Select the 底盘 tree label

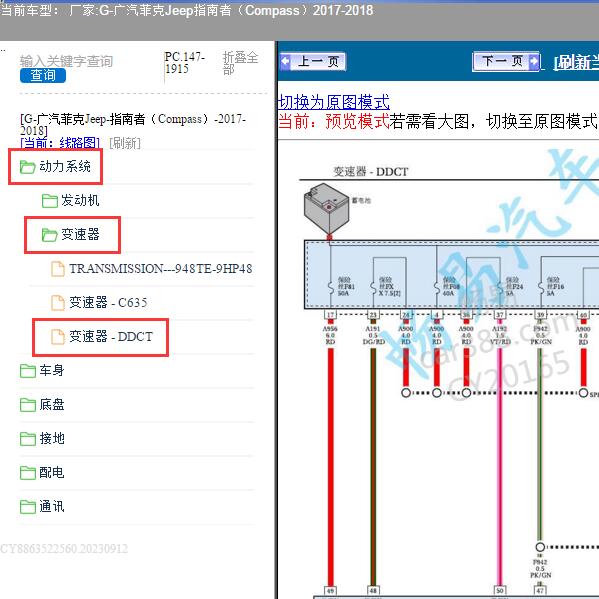(52, 405)
